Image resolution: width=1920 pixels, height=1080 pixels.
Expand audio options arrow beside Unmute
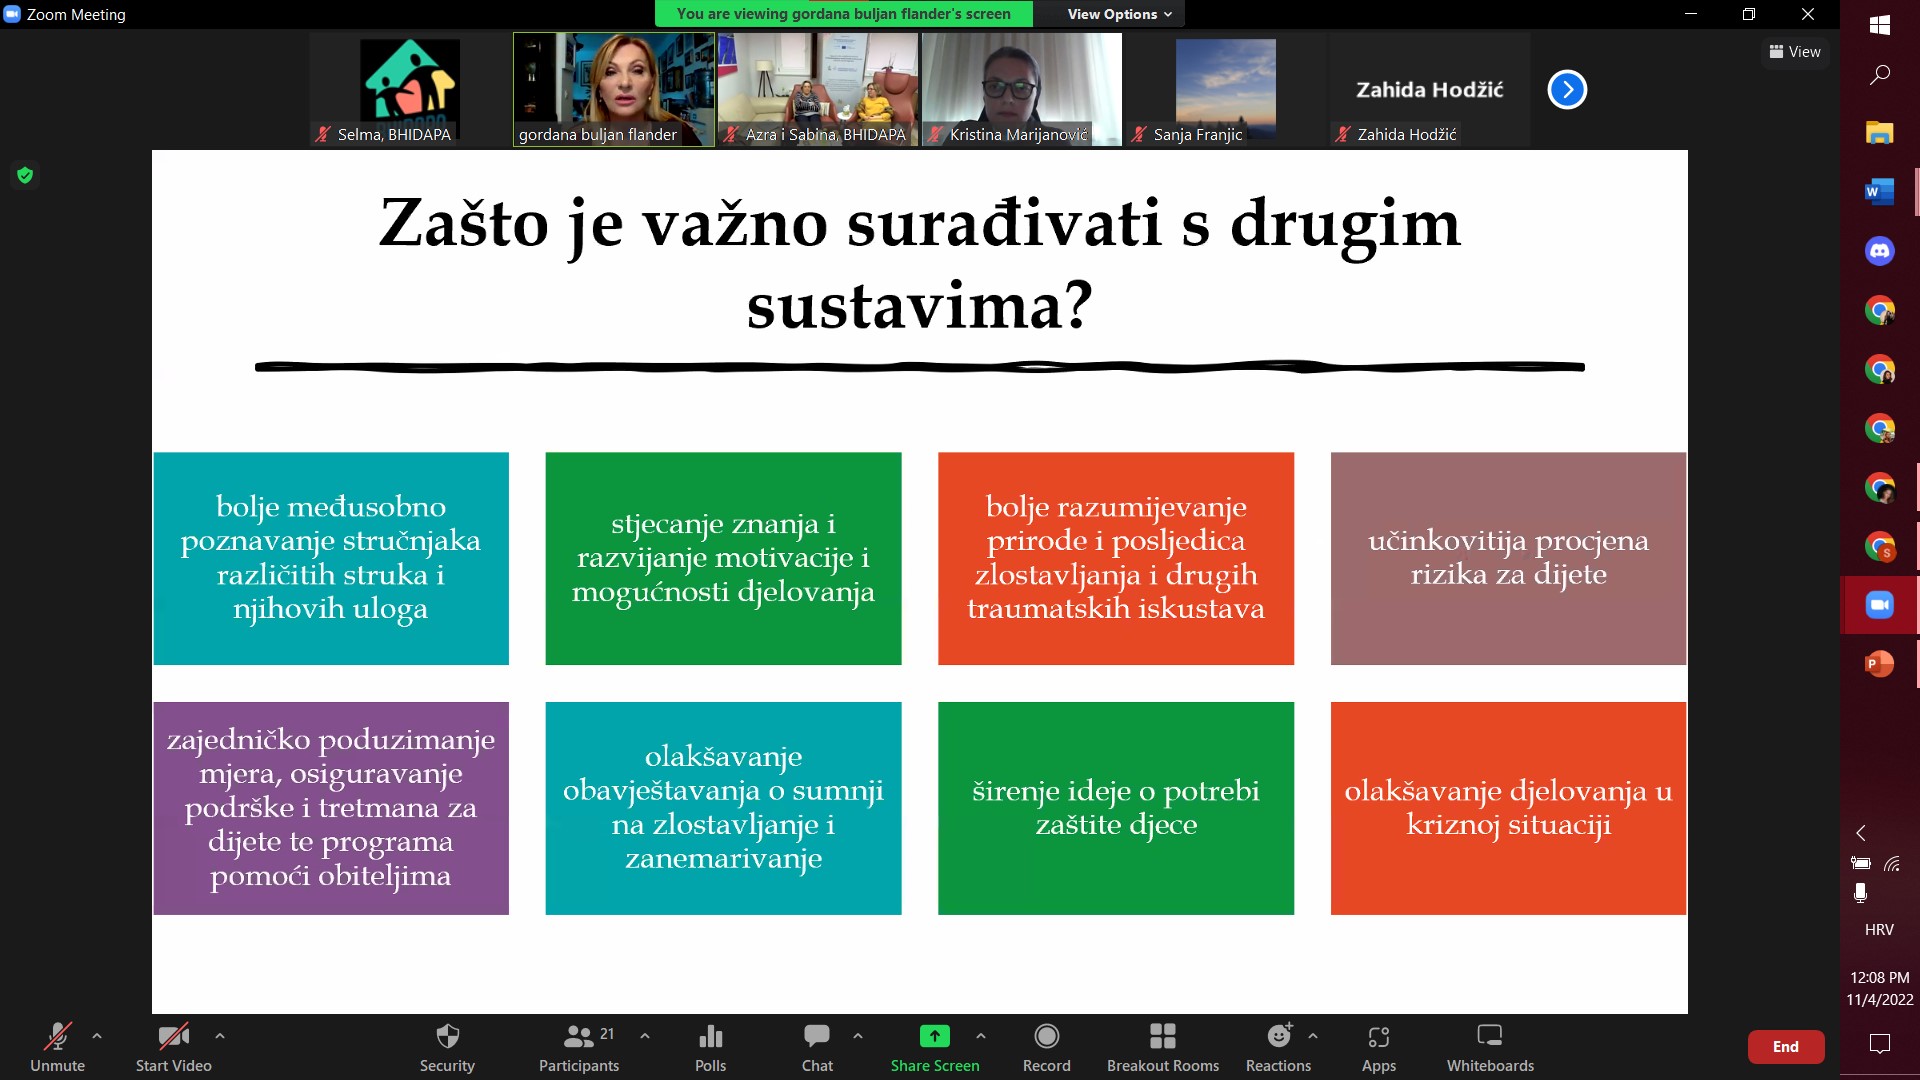(x=97, y=1036)
